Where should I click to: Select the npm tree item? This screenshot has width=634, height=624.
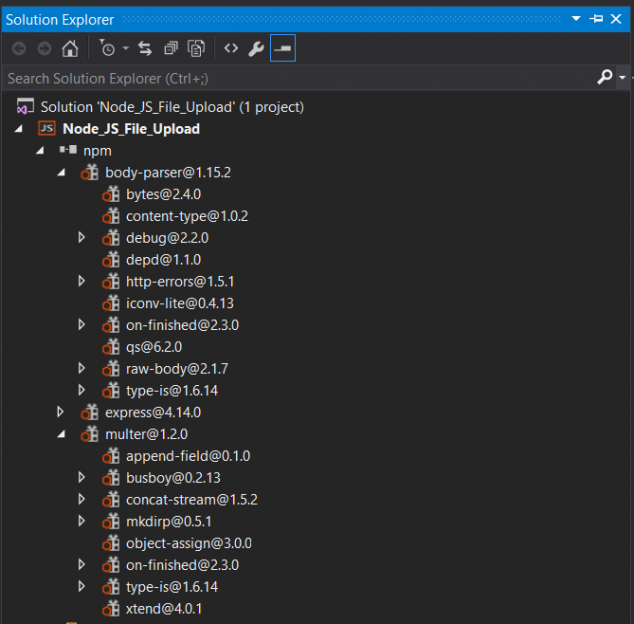97,151
